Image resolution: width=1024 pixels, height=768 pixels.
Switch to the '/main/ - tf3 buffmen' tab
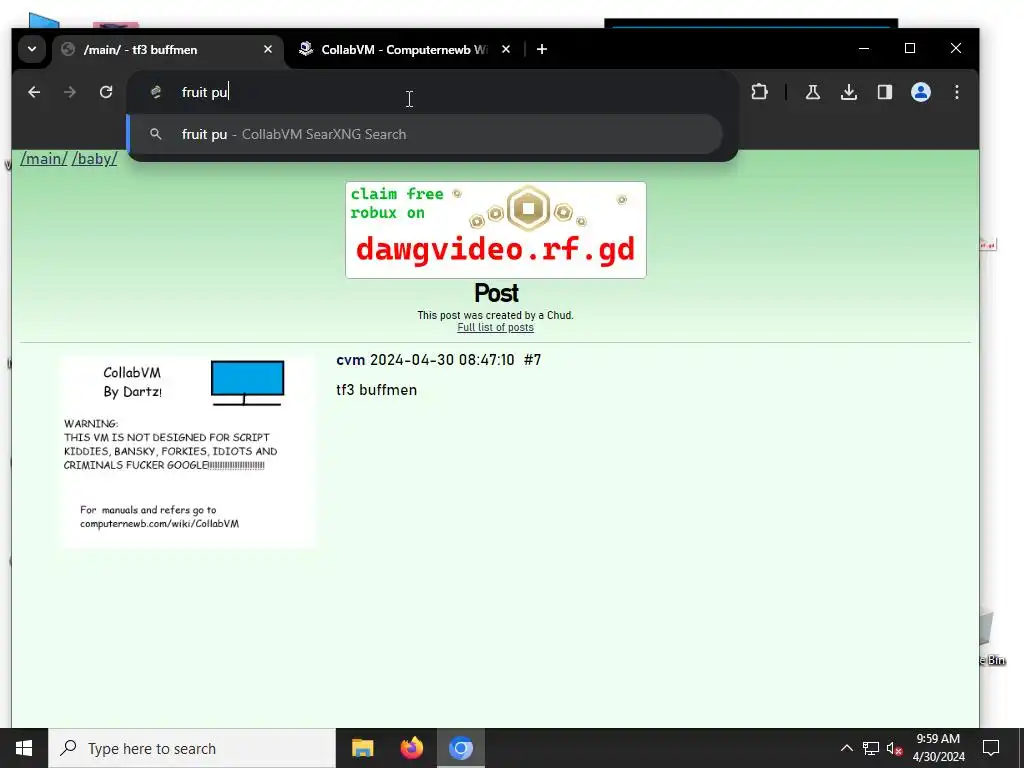[168, 50]
